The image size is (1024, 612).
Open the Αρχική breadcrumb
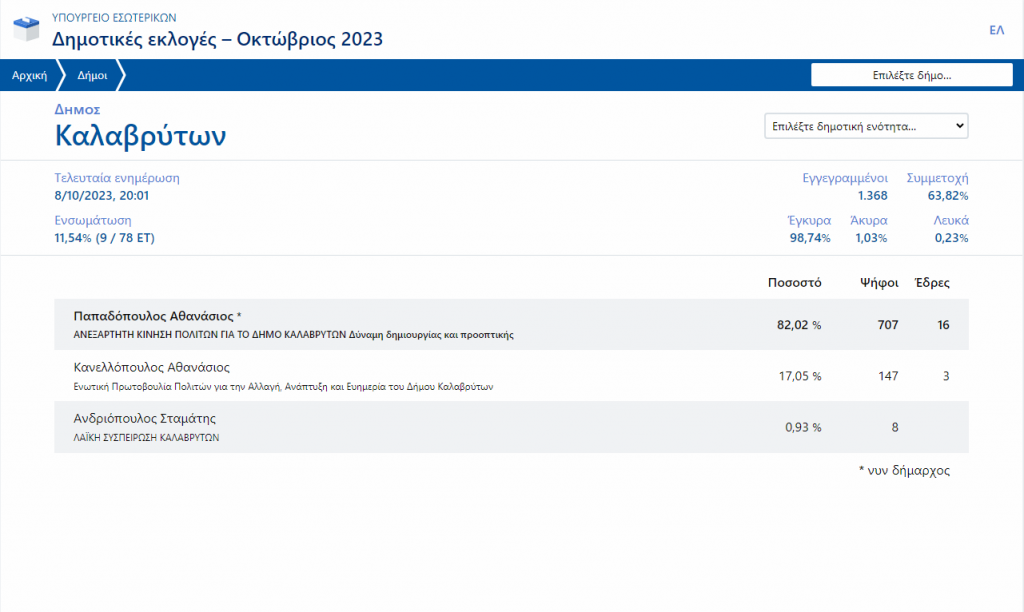pyautogui.click(x=29, y=75)
